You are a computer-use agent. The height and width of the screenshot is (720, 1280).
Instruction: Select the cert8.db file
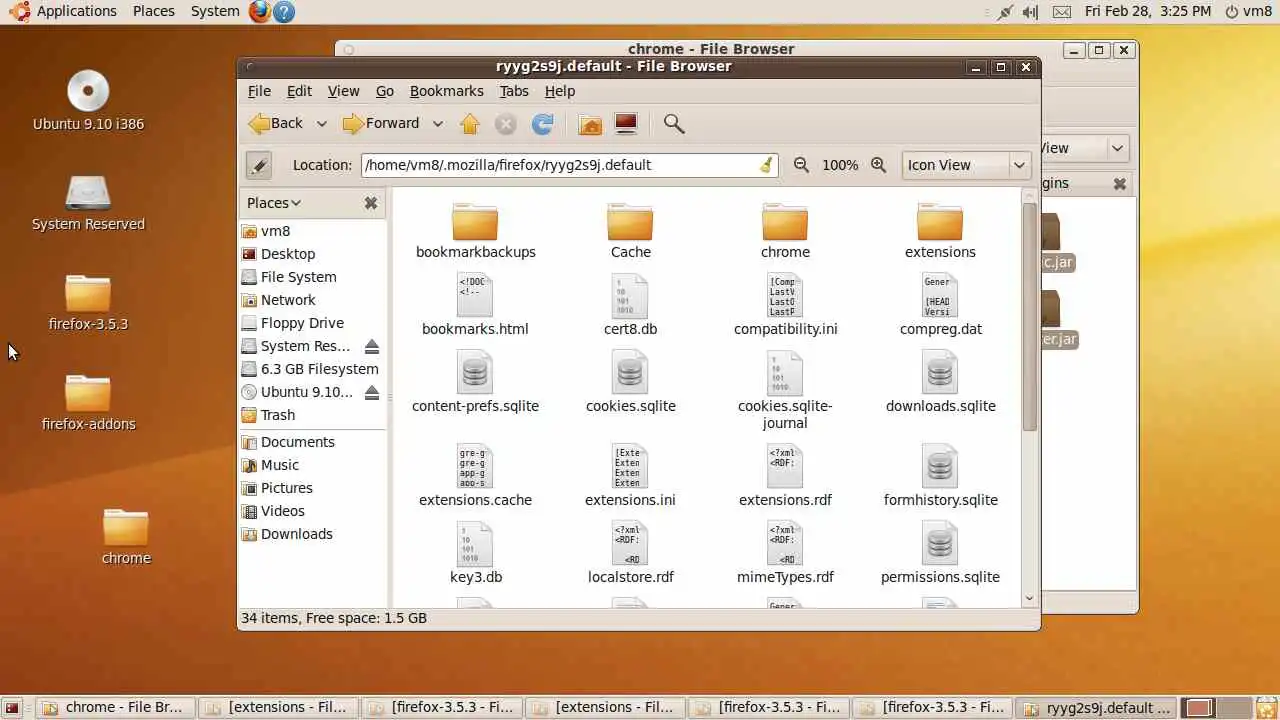(x=630, y=305)
